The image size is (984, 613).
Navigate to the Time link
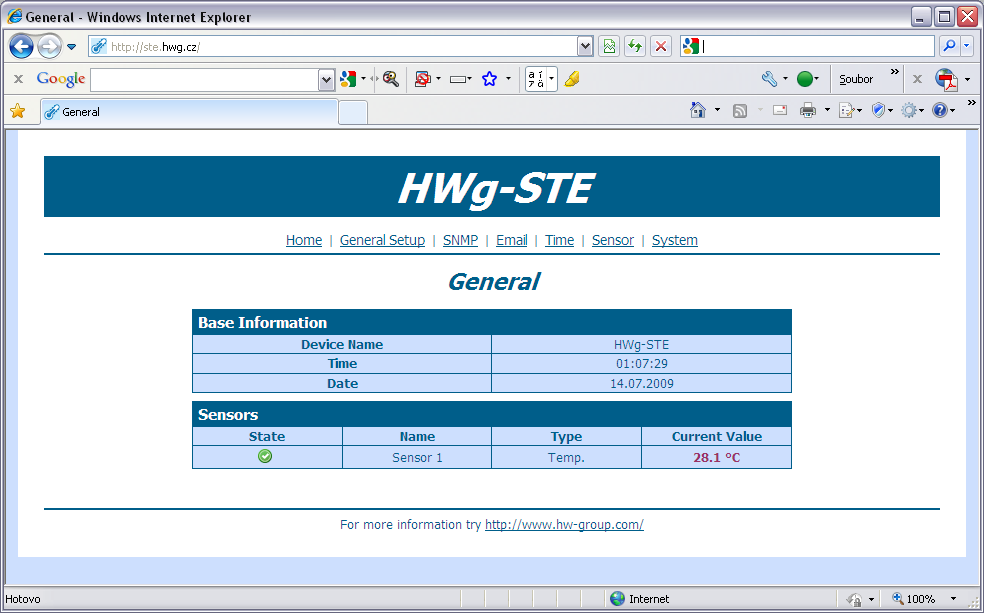point(559,240)
